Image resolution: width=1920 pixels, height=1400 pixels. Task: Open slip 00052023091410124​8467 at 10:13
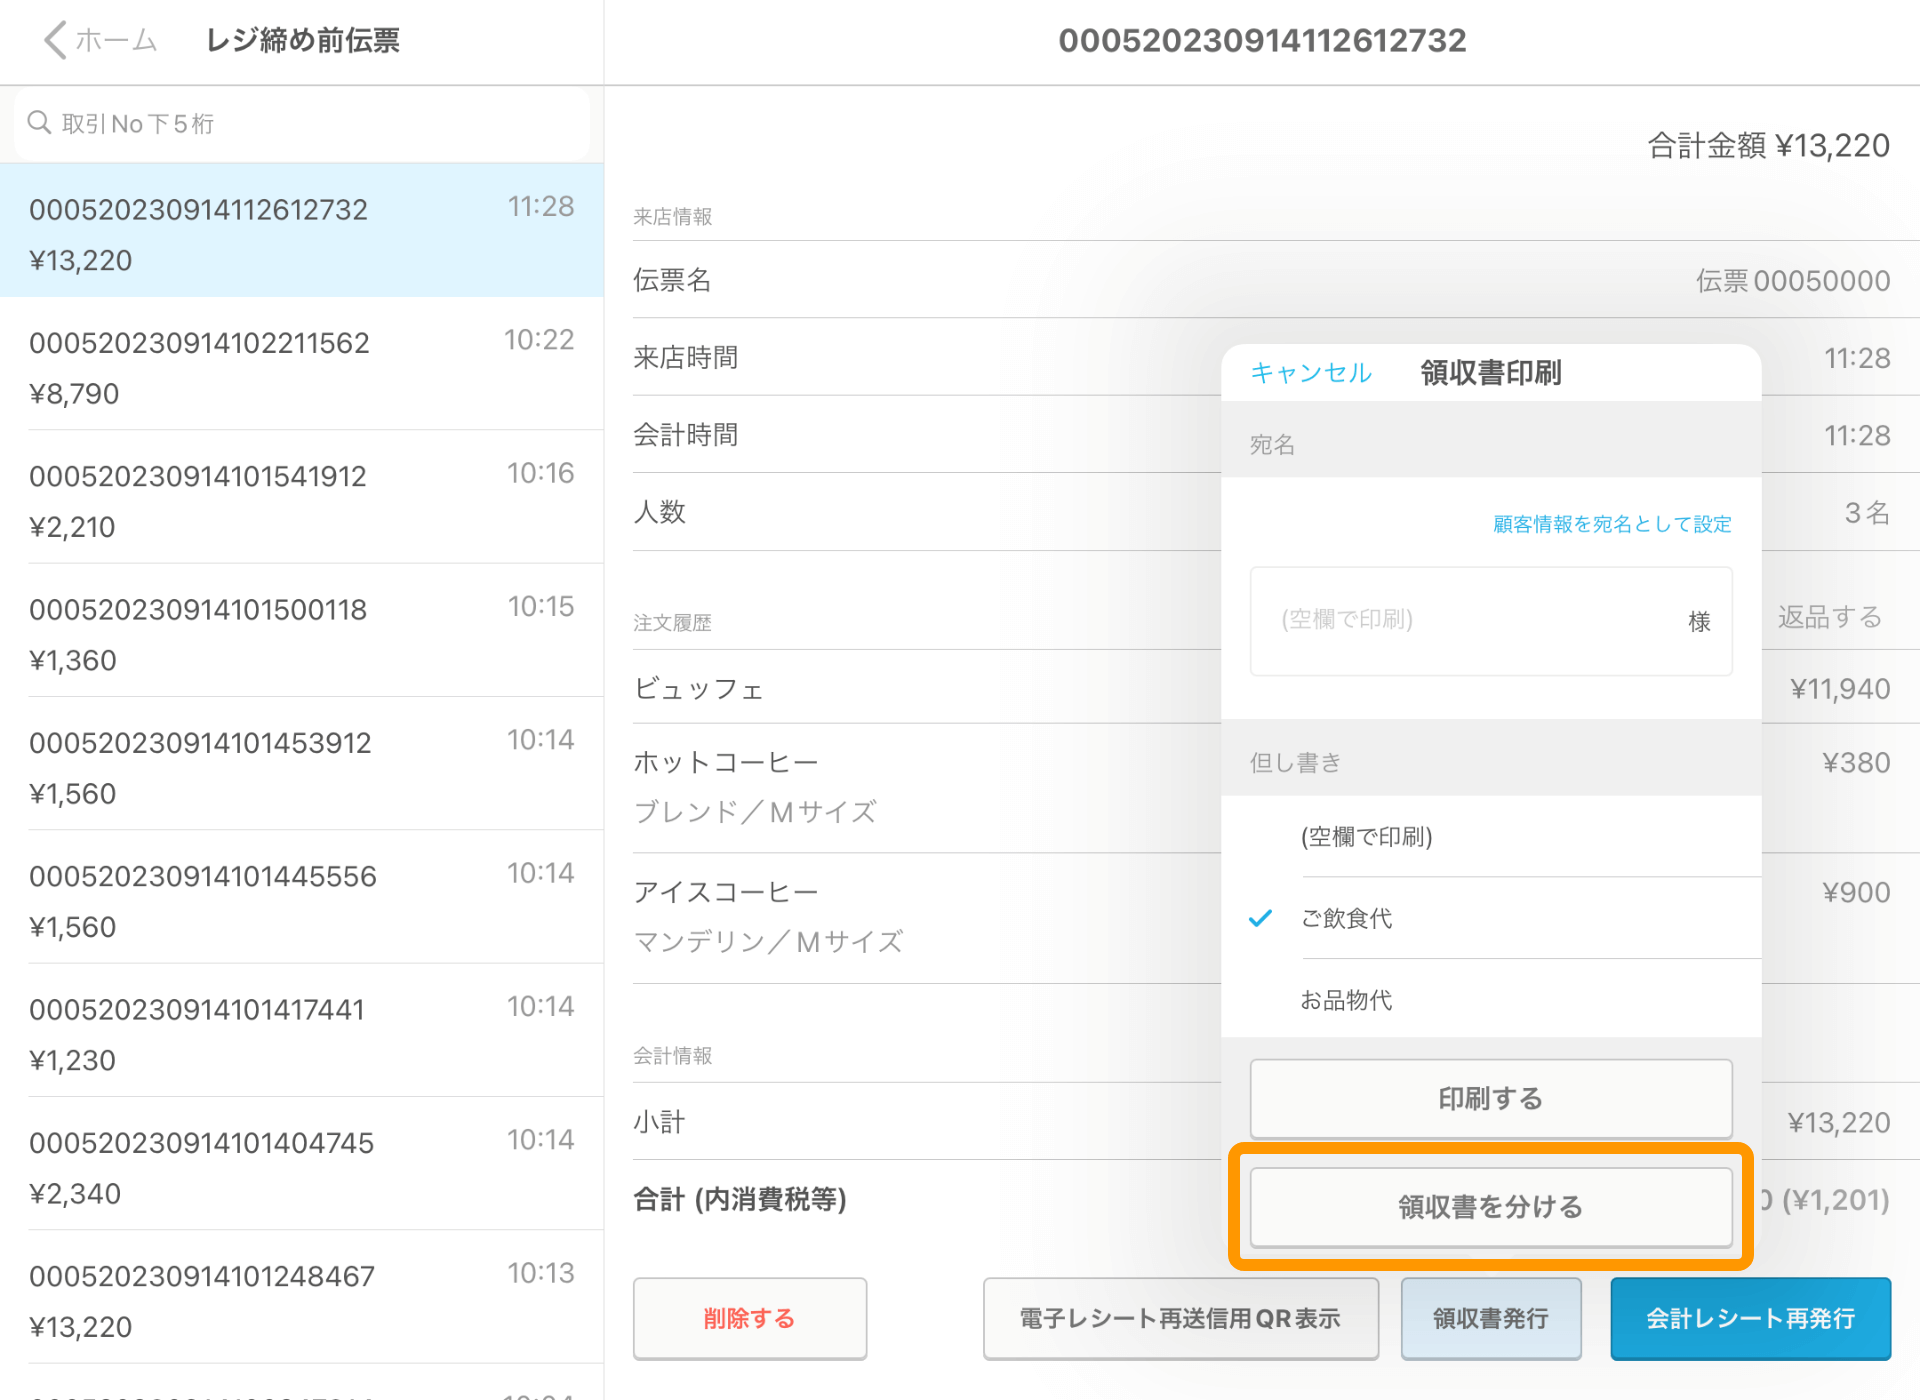pos(302,1297)
